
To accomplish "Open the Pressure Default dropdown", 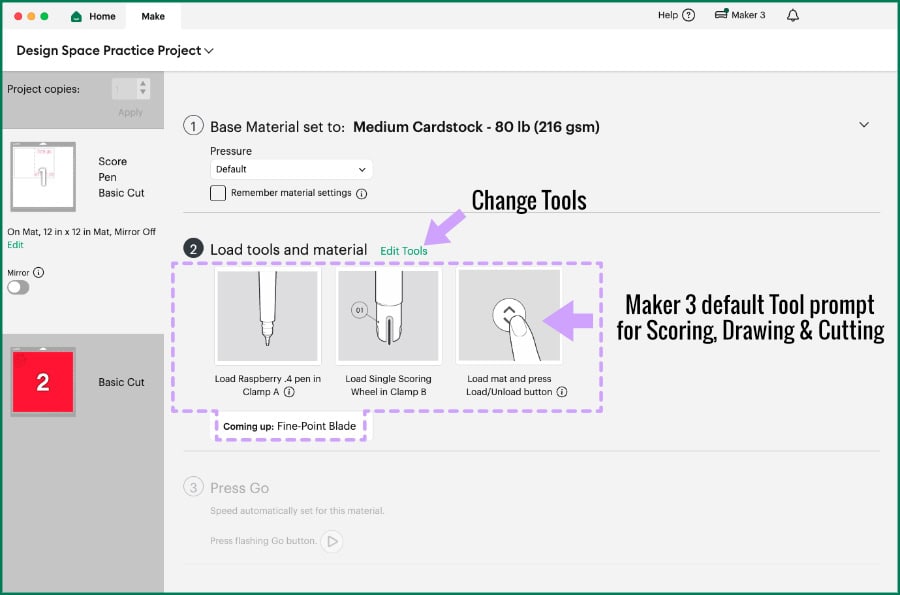I will pyautogui.click(x=291, y=169).
